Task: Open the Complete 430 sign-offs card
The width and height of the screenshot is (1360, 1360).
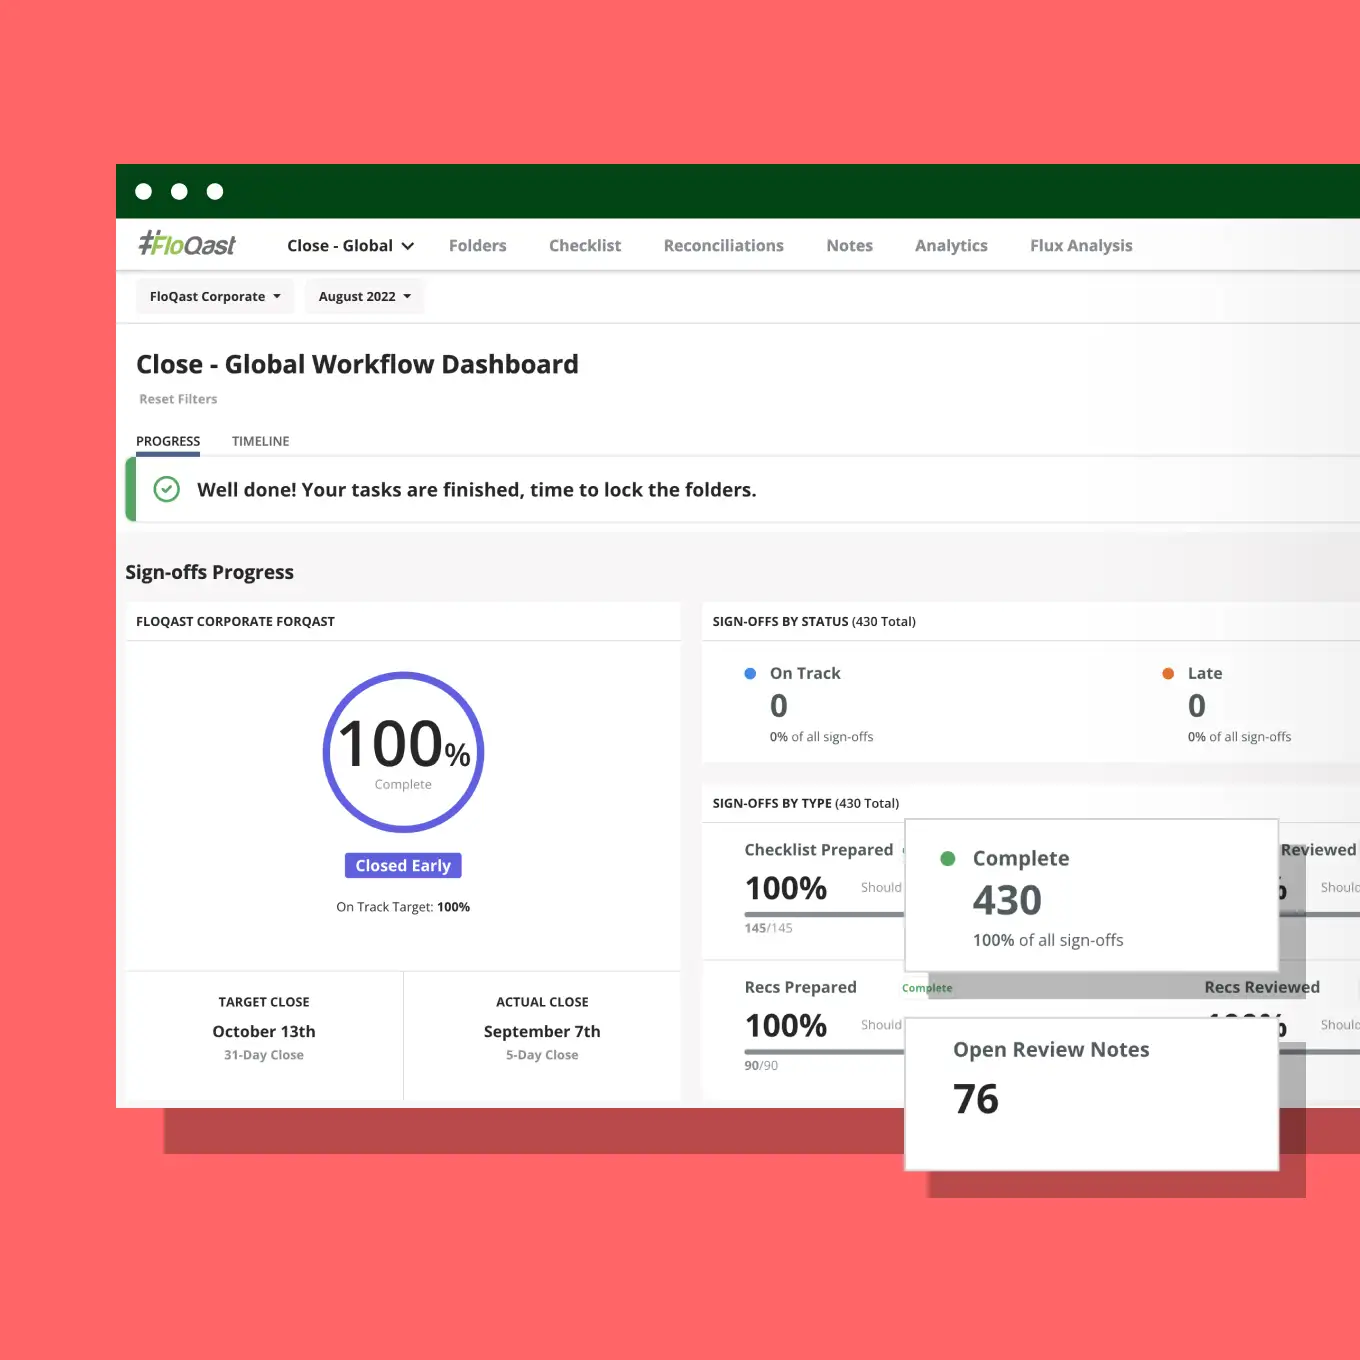Action: pyautogui.click(x=1091, y=896)
